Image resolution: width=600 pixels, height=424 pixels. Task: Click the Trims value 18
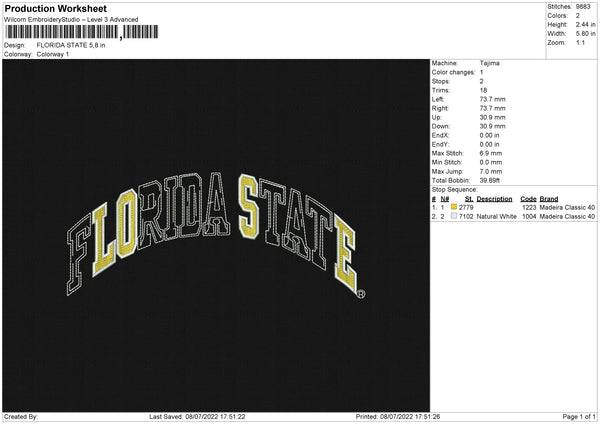[483, 90]
